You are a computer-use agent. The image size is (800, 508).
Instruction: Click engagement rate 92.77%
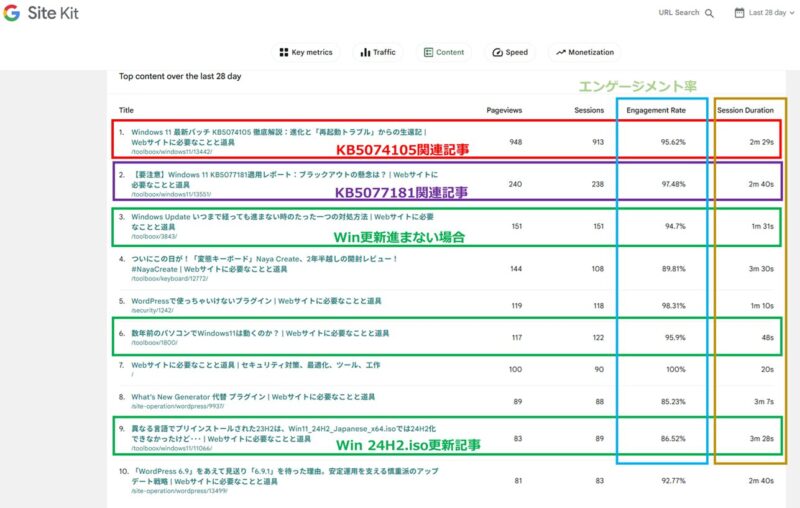(673, 480)
